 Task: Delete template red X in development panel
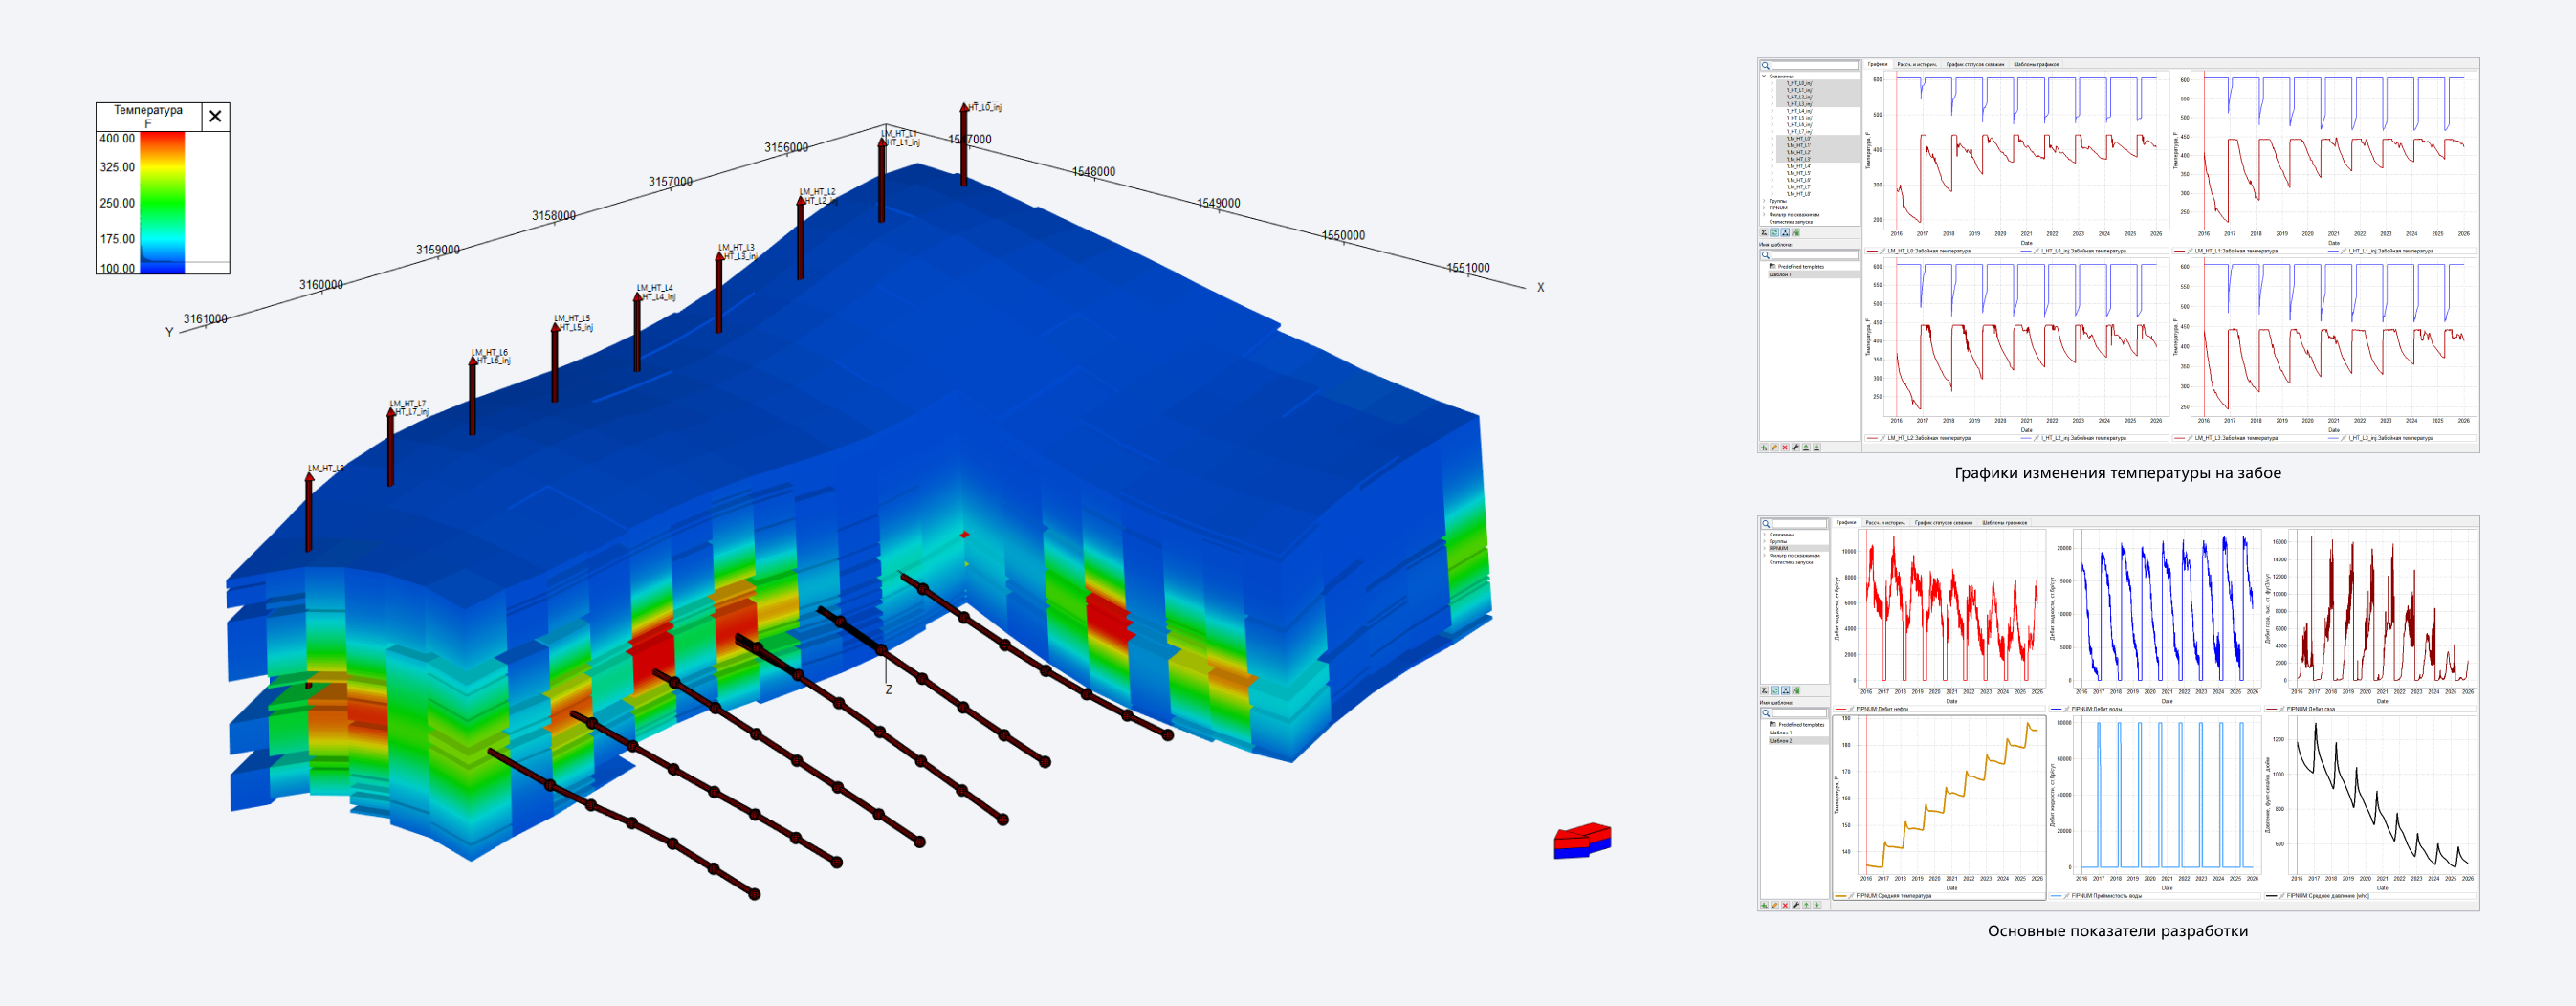pos(1786,906)
